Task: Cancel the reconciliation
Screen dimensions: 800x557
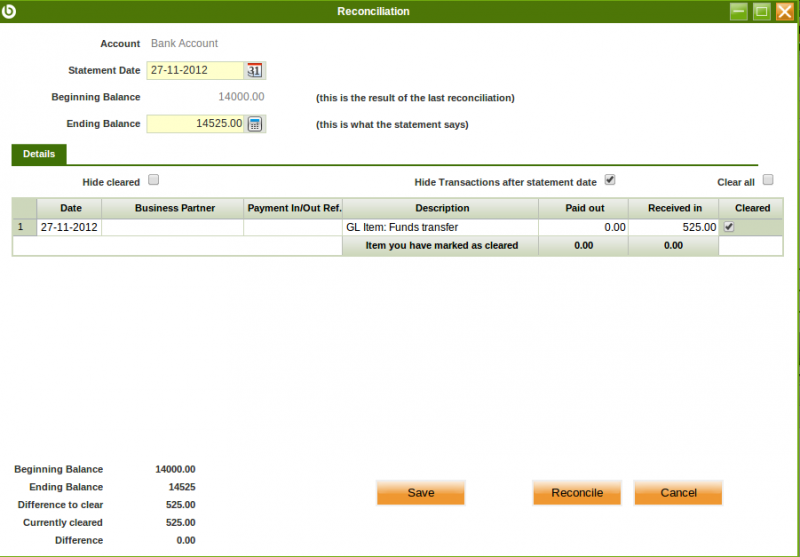Action: coord(678,493)
